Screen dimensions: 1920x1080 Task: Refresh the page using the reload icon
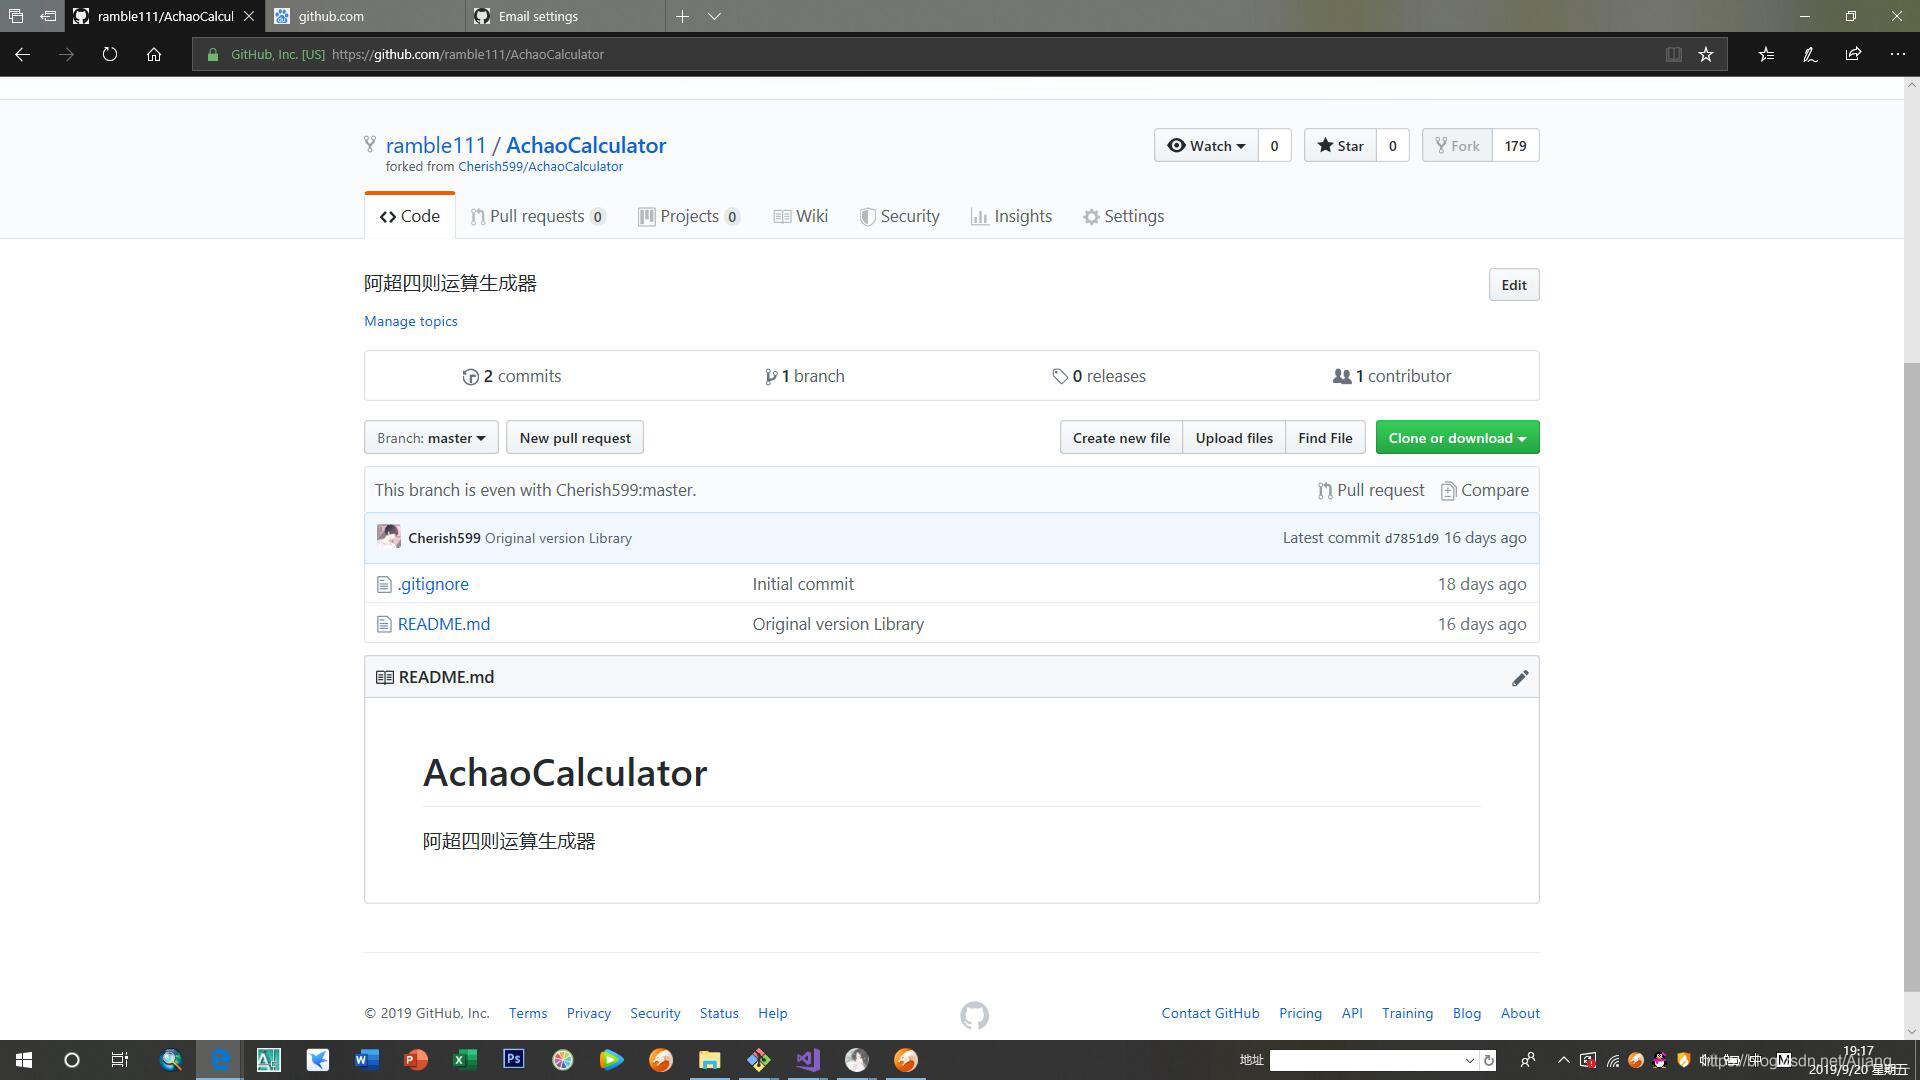coord(110,55)
